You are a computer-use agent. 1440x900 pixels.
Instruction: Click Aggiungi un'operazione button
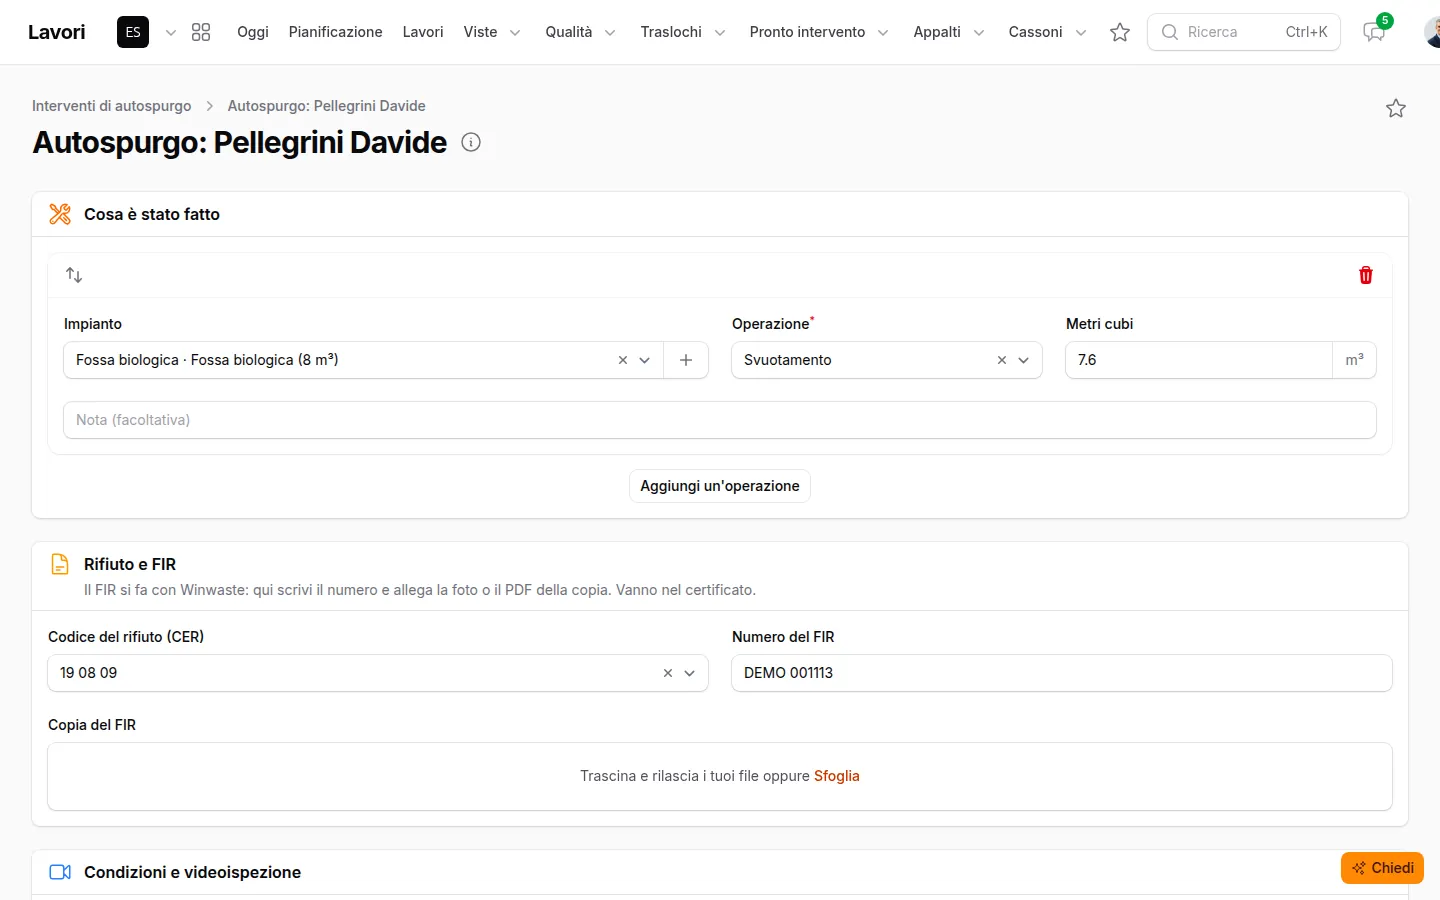[x=720, y=486]
